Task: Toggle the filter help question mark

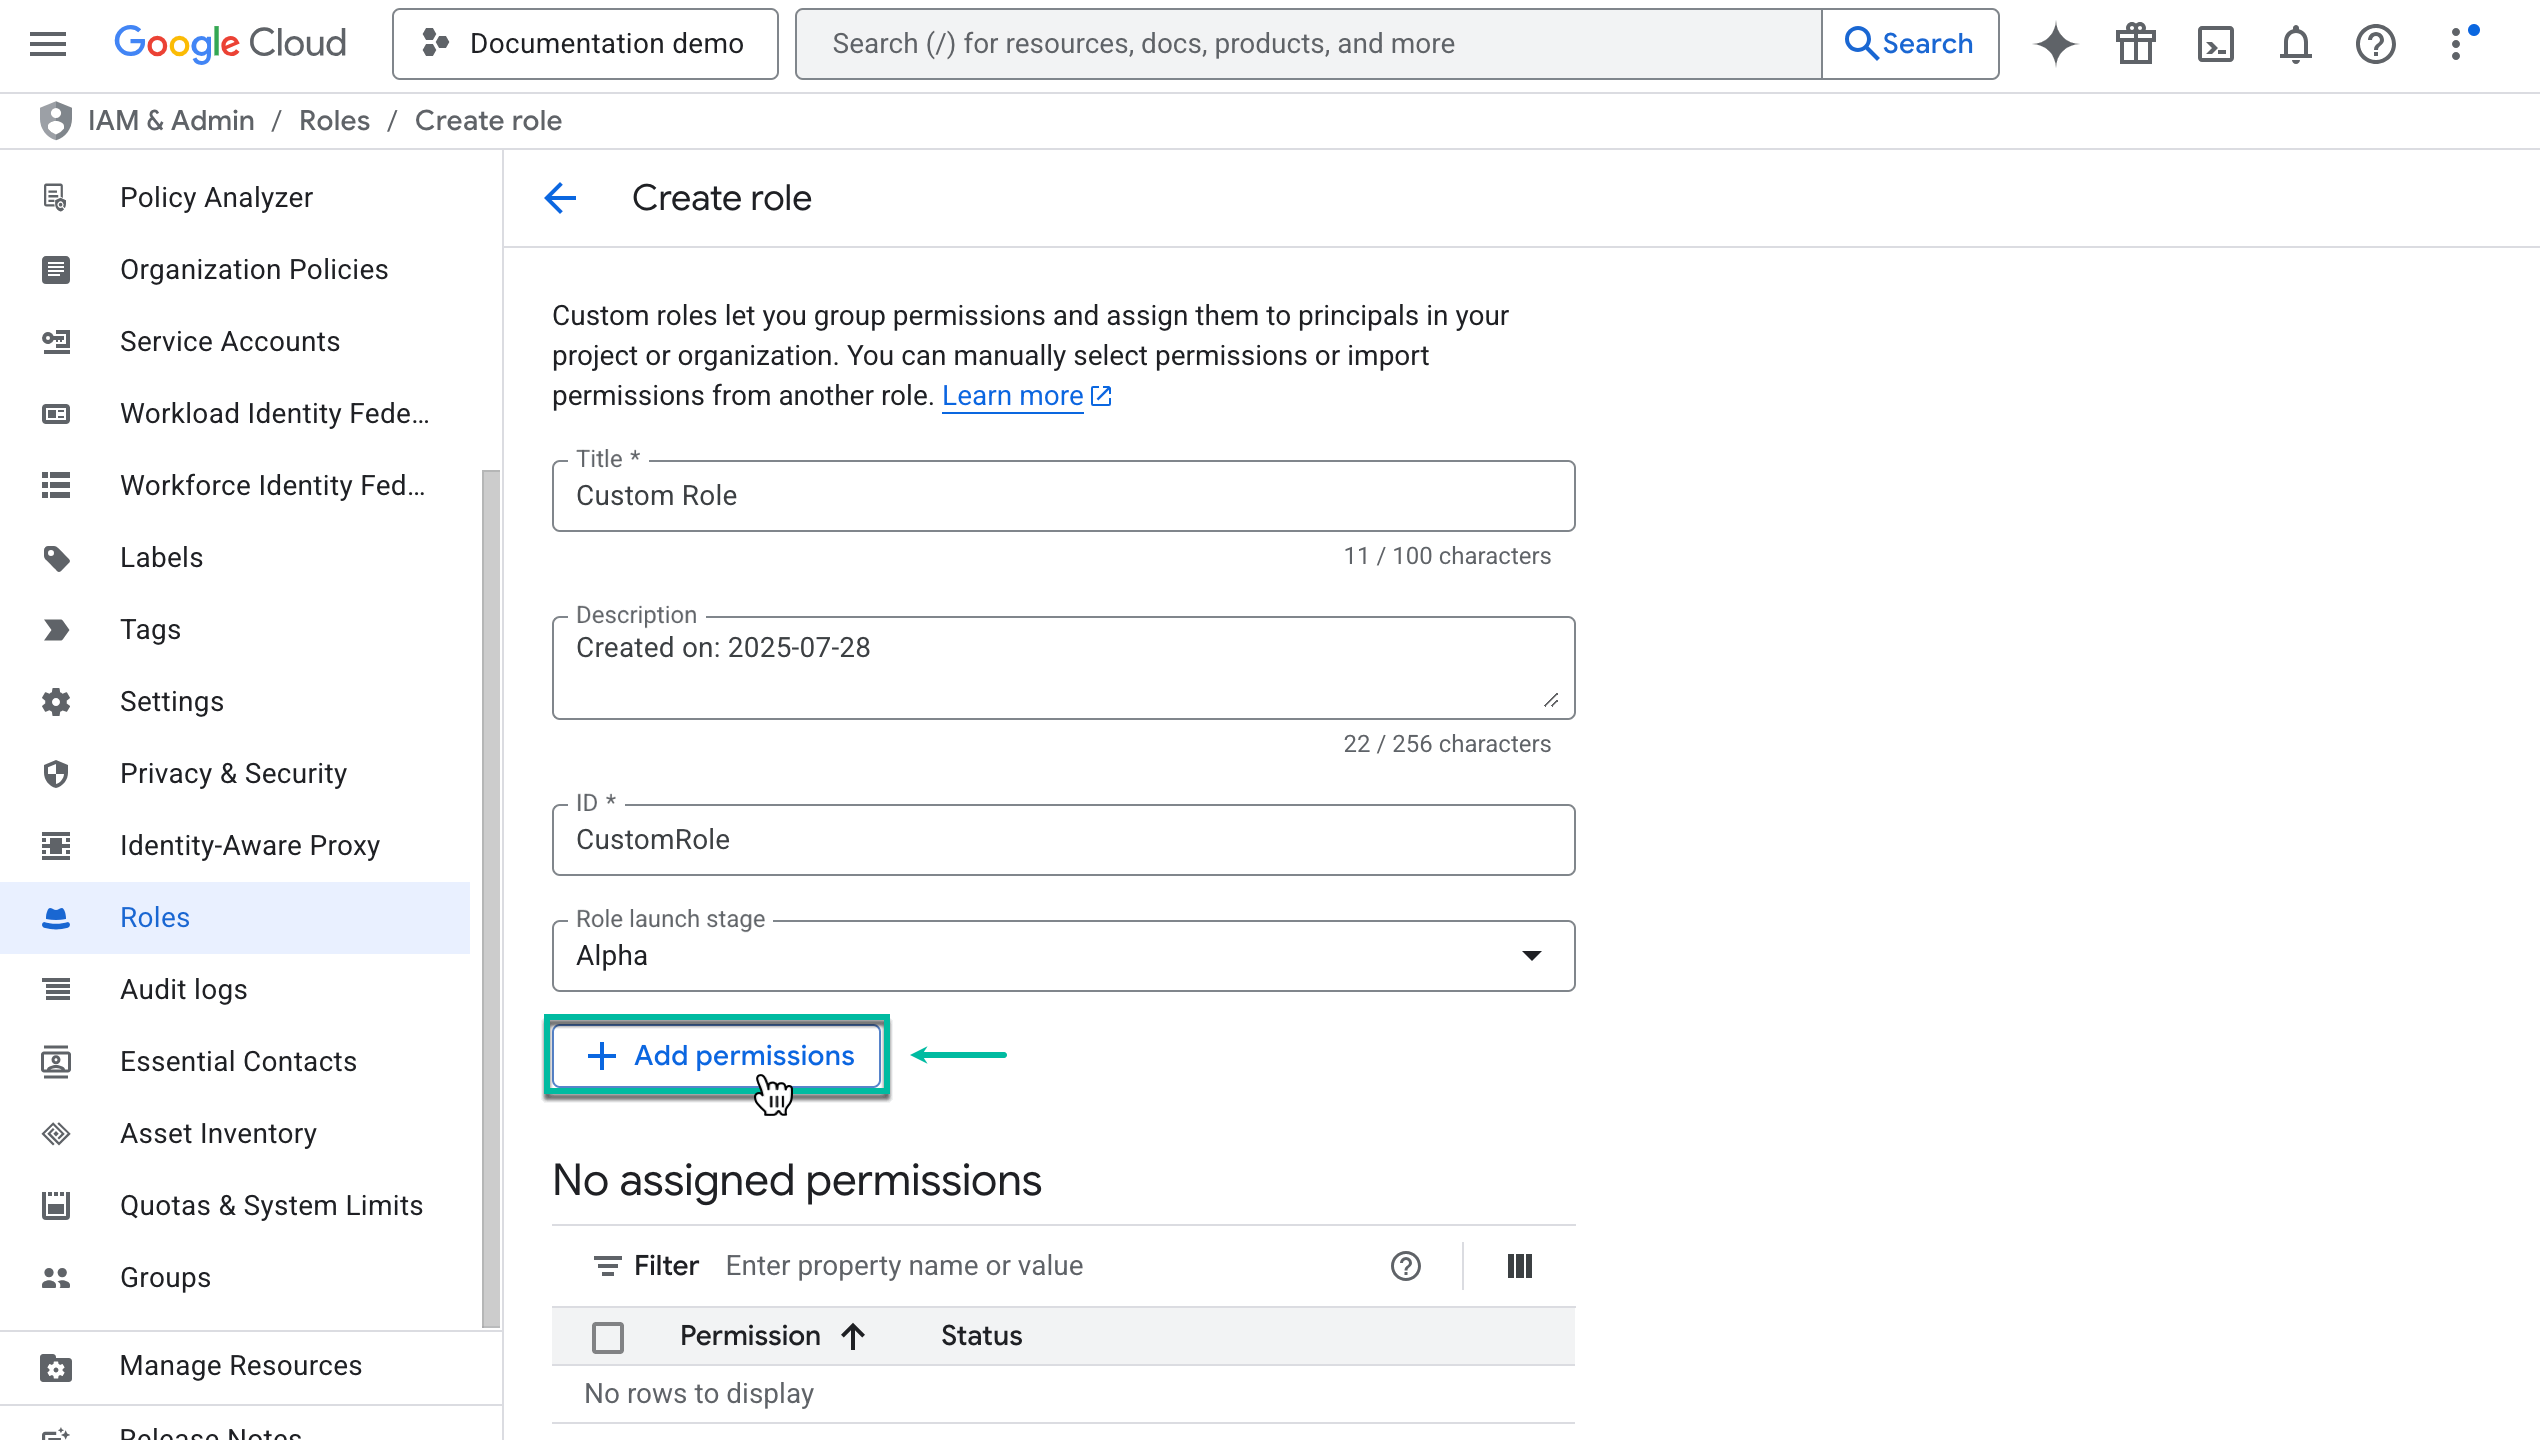Action: (x=1404, y=1266)
